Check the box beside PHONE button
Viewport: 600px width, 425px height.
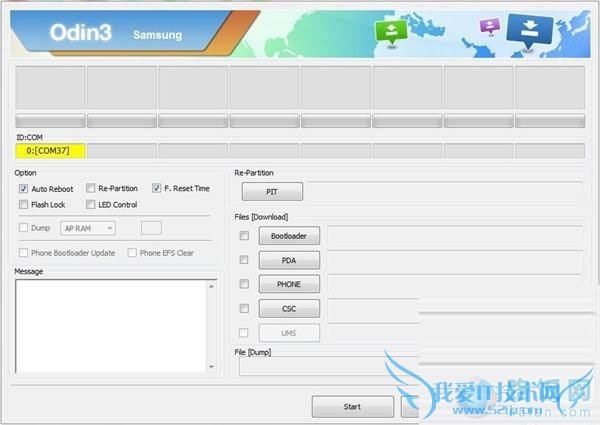pos(244,284)
